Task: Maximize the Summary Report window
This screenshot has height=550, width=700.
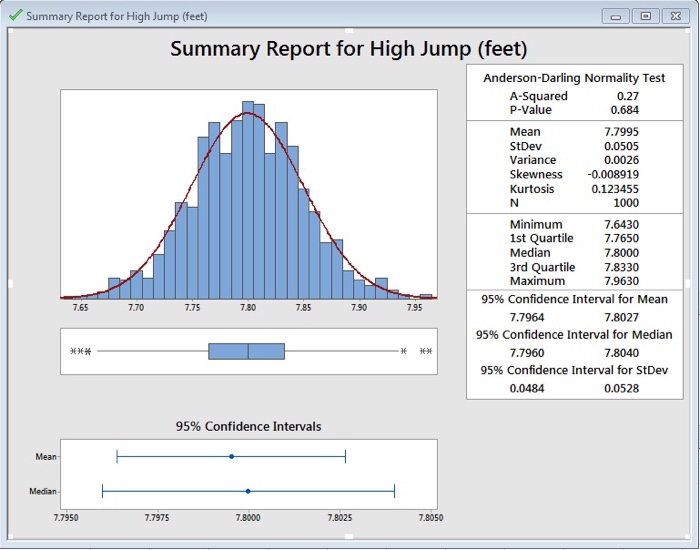Action: pyautogui.click(x=645, y=16)
